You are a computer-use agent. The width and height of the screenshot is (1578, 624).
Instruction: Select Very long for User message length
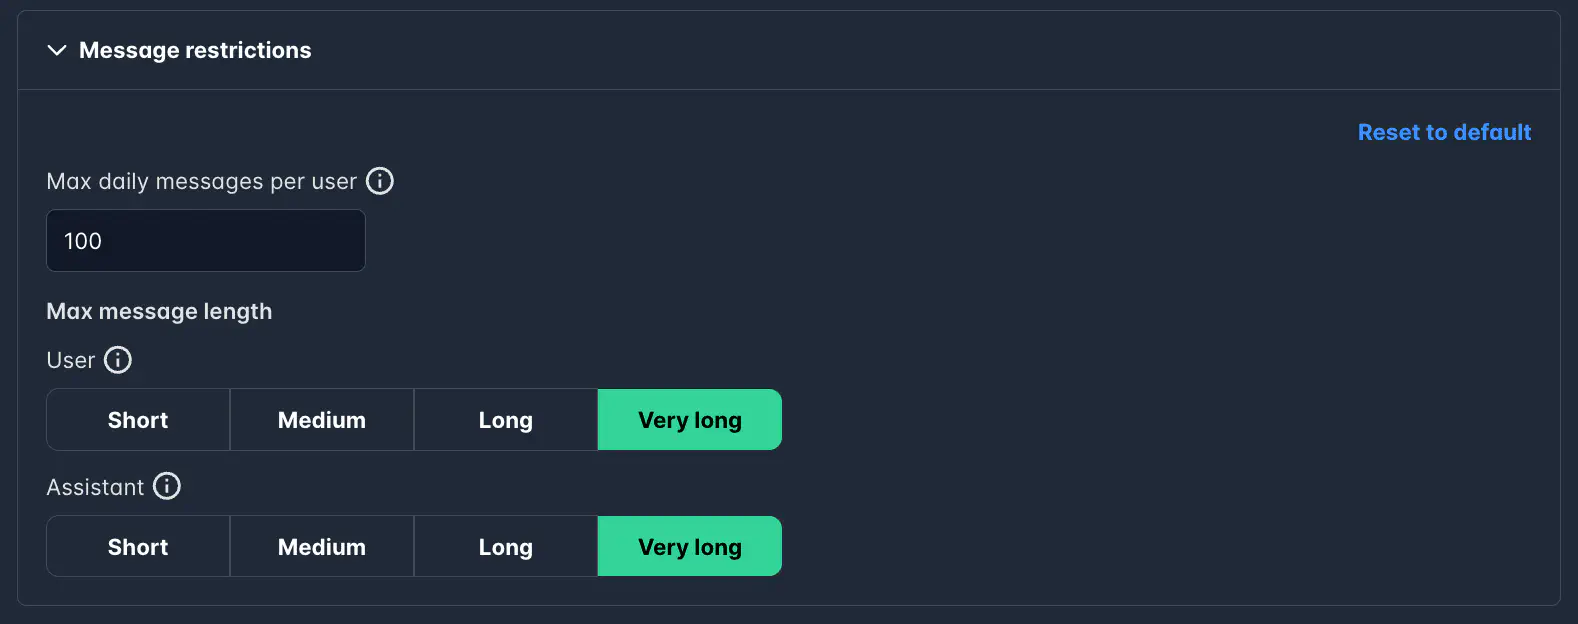tap(690, 420)
